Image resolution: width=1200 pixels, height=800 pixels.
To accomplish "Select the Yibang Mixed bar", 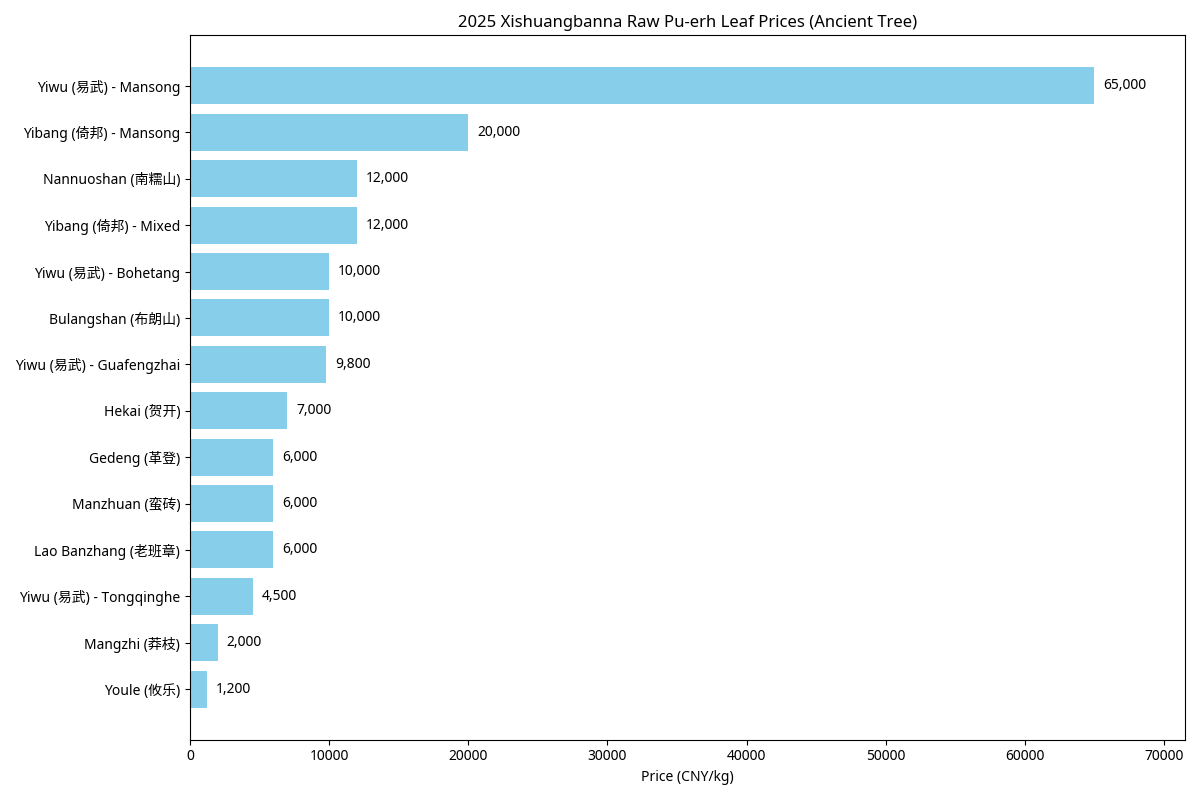I will 273,225.
